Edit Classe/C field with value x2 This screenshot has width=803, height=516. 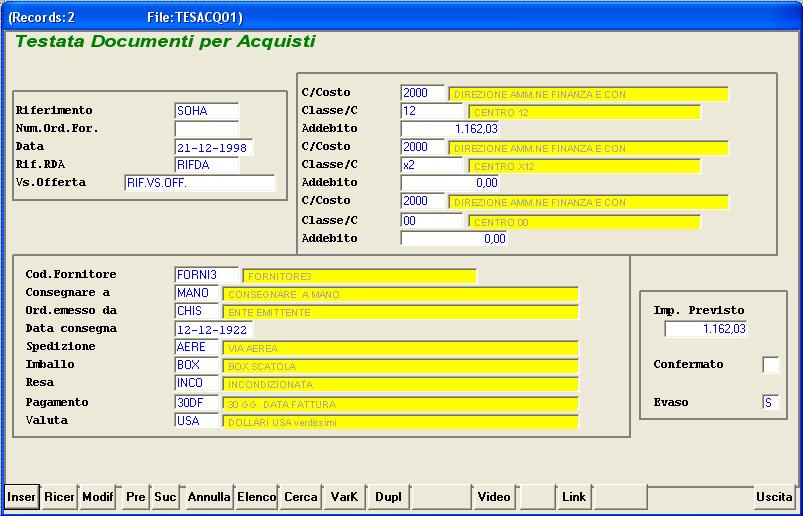pos(432,165)
